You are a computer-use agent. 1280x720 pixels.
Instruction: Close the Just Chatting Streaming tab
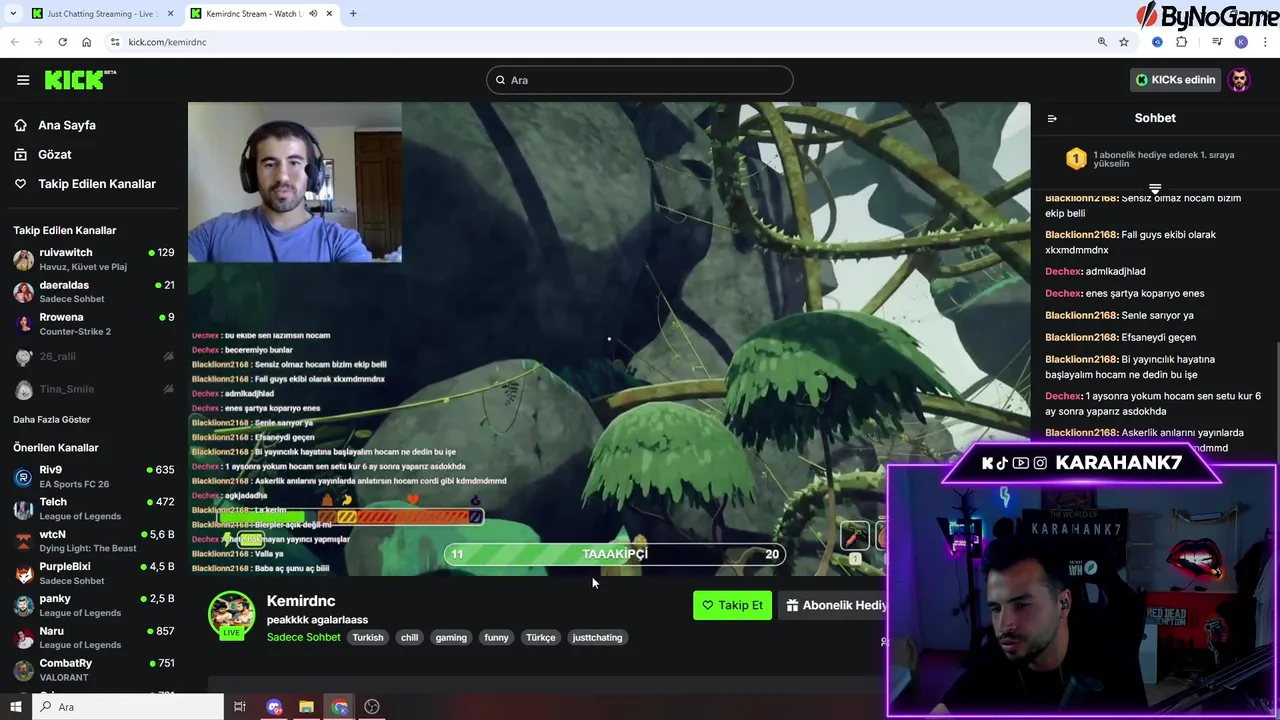pos(171,14)
